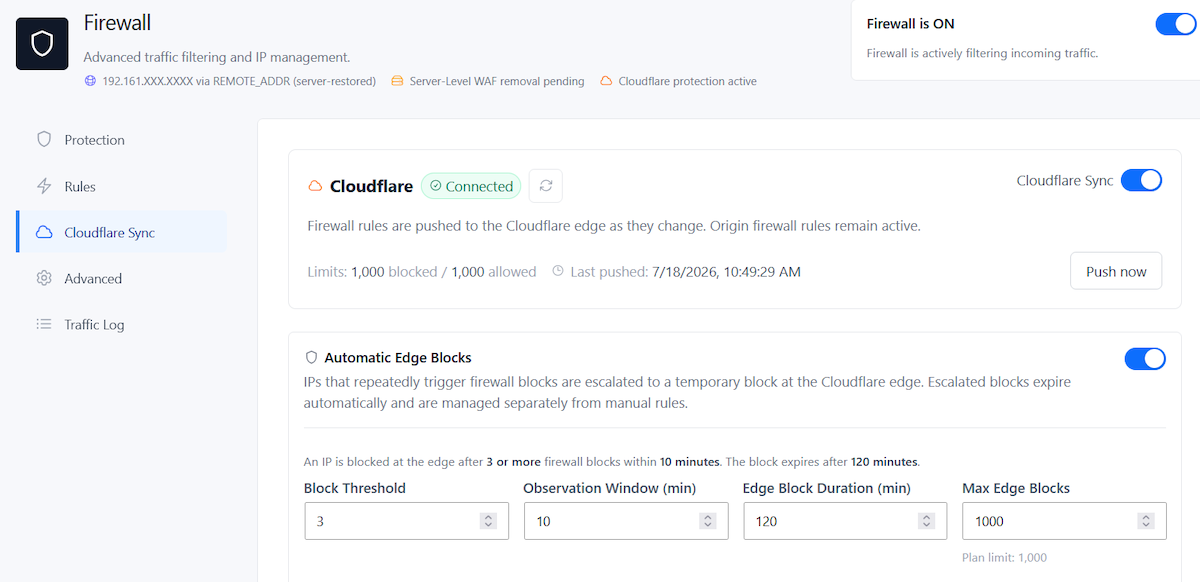Open the Traffic Log section
The image size is (1200, 582).
[122, 324]
